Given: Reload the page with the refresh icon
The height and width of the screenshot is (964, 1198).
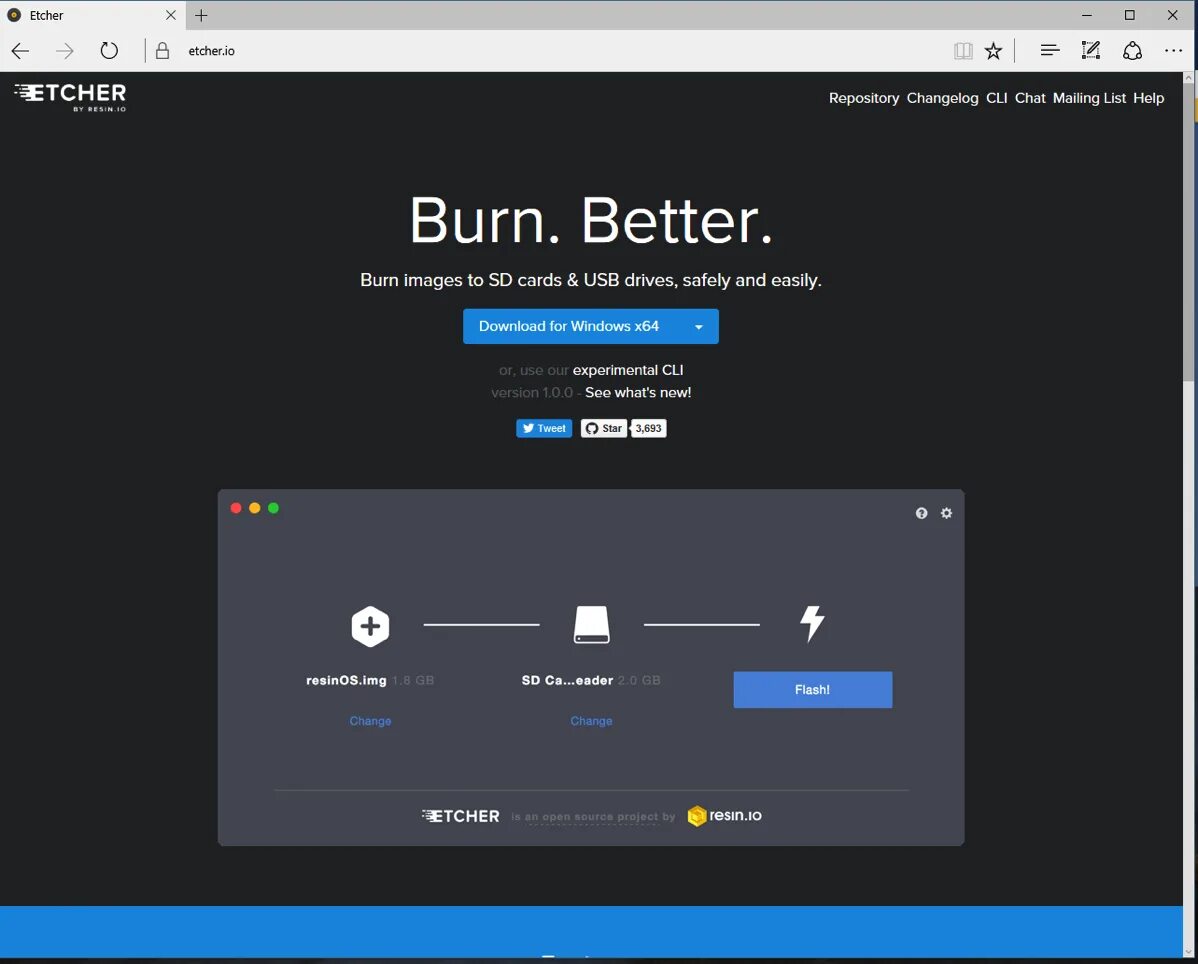Looking at the screenshot, I should tap(109, 50).
